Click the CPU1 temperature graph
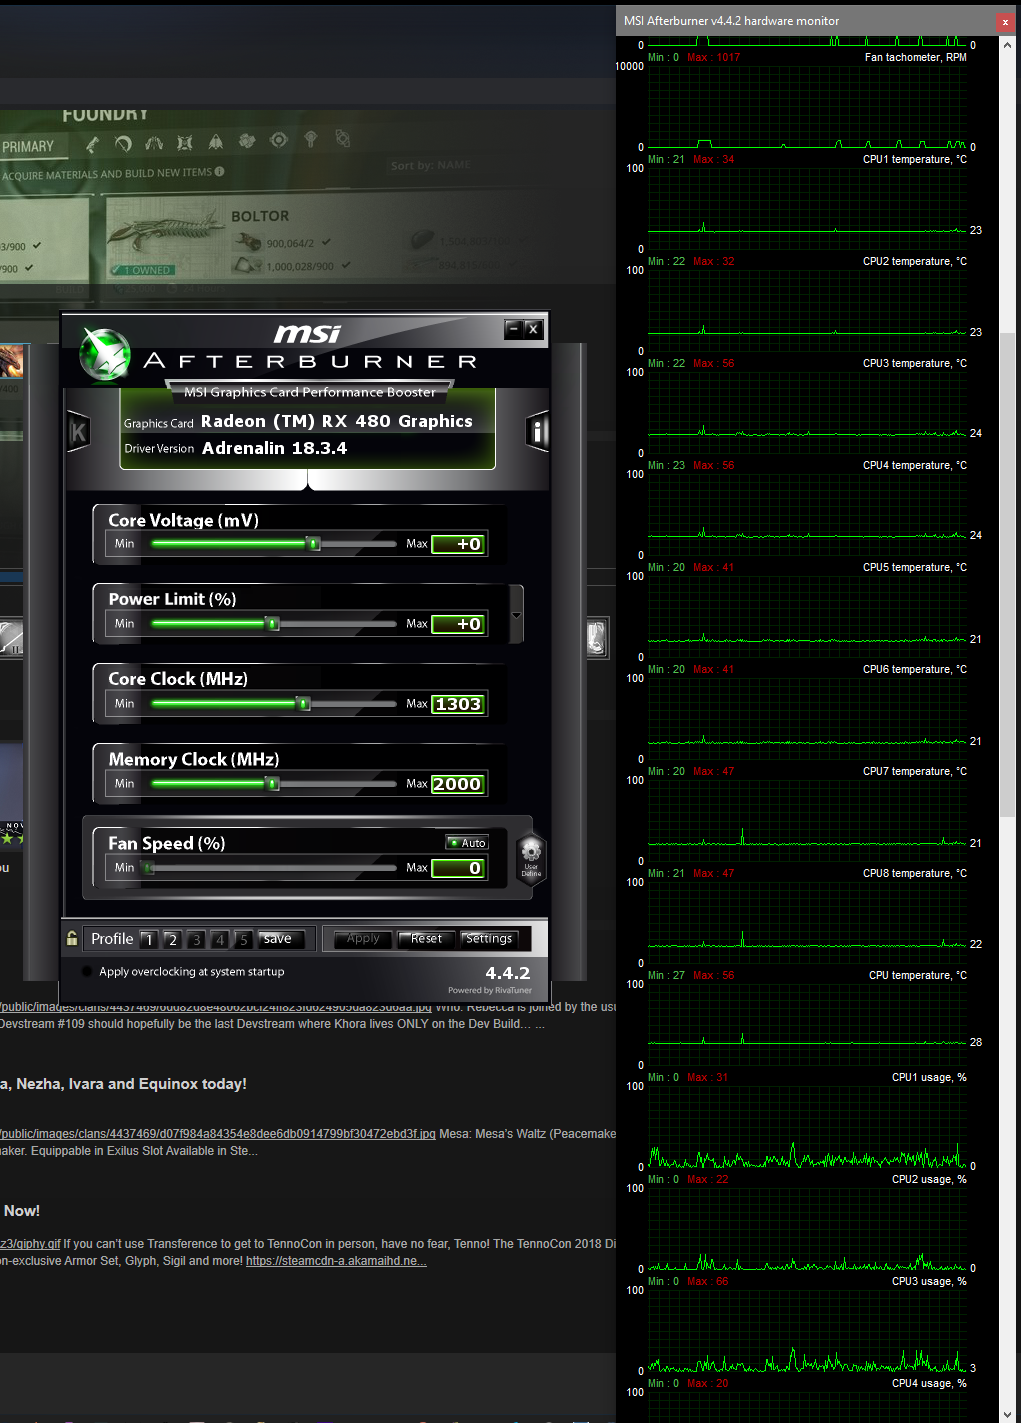Viewport: 1021px width, 1423px height. pos(808,208)
